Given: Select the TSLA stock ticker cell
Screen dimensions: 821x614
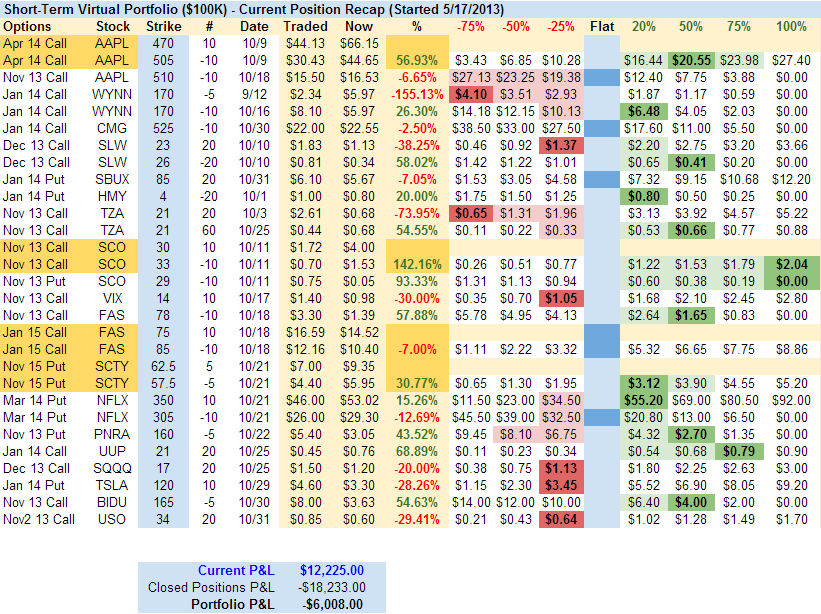Looking at the screenshot, I should coord(112,485).
